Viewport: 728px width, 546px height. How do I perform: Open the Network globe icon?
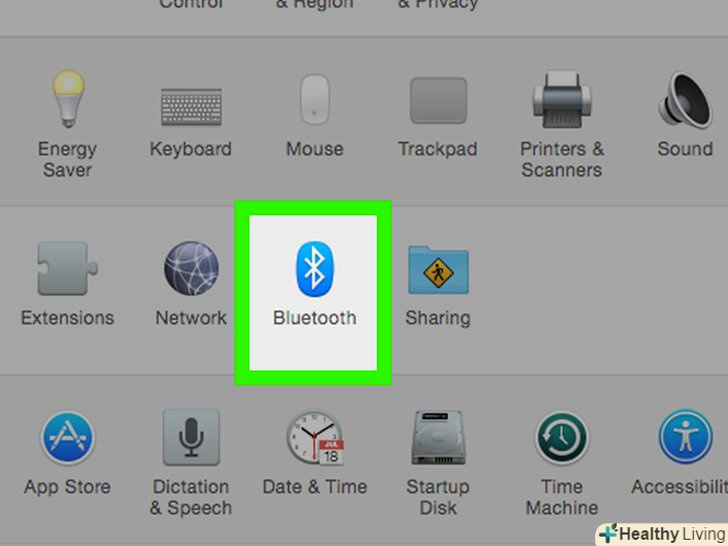(191, 268)
